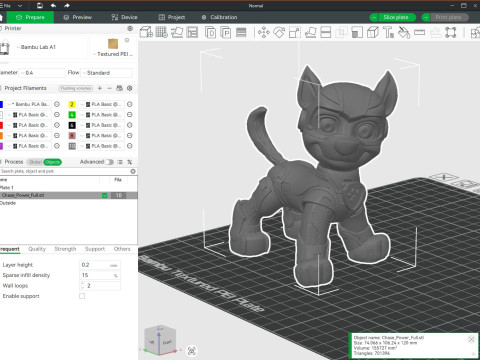
Task: Switch to the Preview tab
Action: (x=78, y=17)
